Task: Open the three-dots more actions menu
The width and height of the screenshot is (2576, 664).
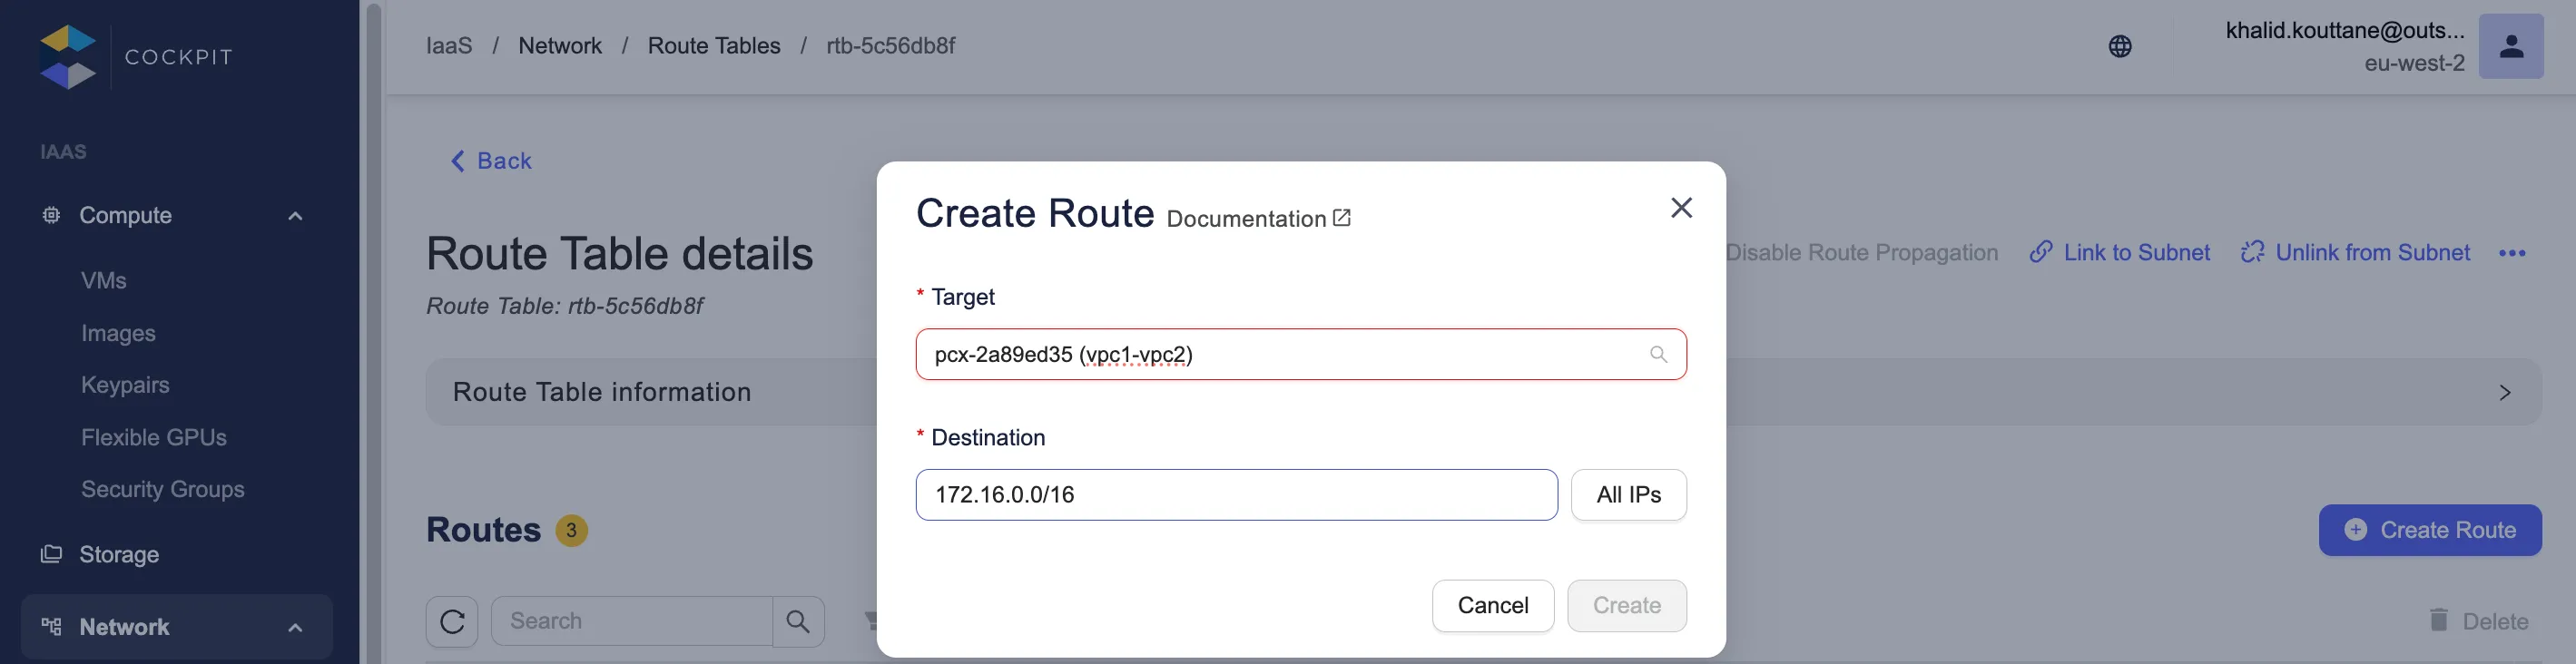Action: tap(2511, 254)
